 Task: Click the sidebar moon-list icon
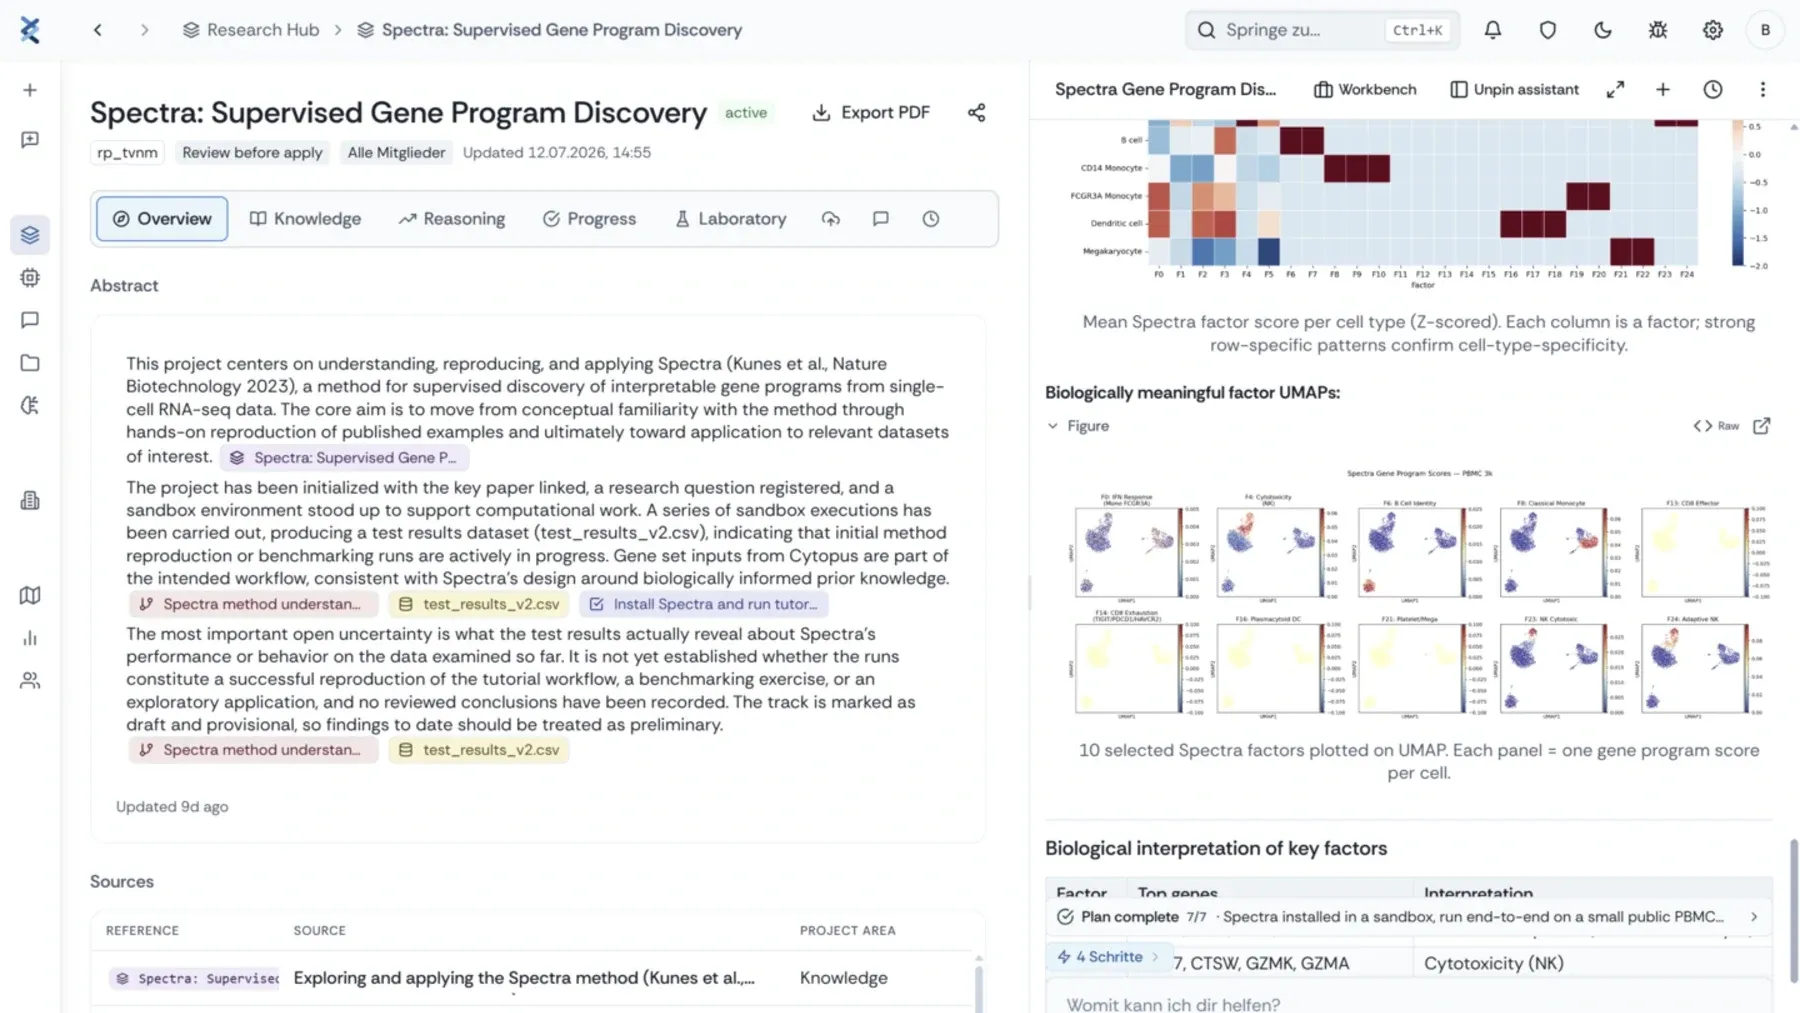(30, 405)
